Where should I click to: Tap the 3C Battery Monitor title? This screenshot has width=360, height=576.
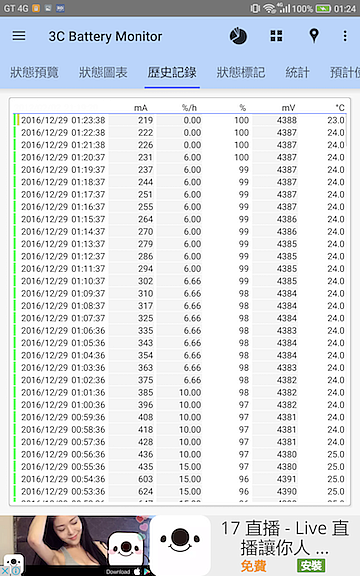pyautogui.click(x=105, y=36)
